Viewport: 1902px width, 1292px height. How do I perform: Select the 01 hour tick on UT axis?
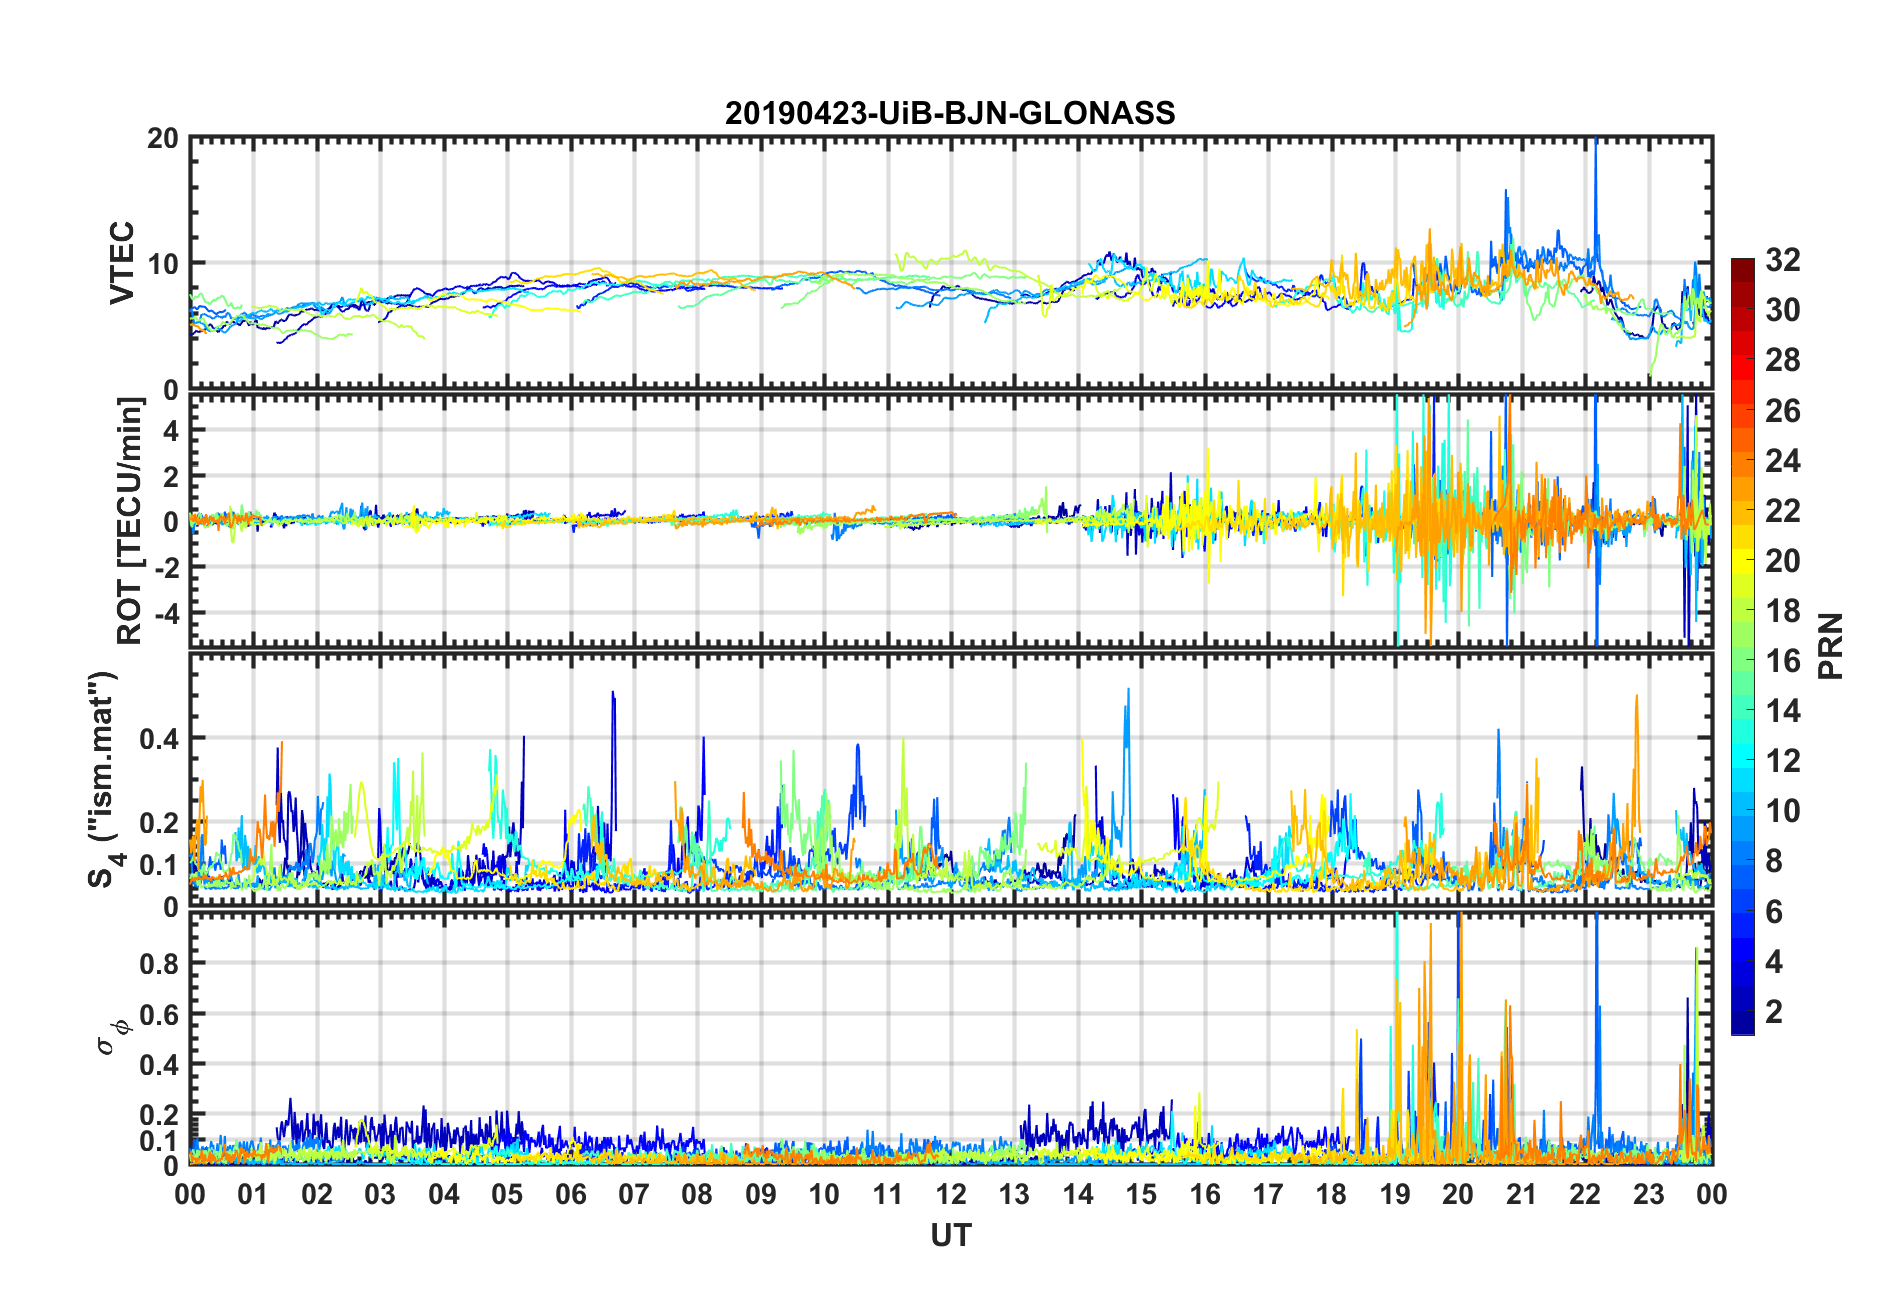253,1194
